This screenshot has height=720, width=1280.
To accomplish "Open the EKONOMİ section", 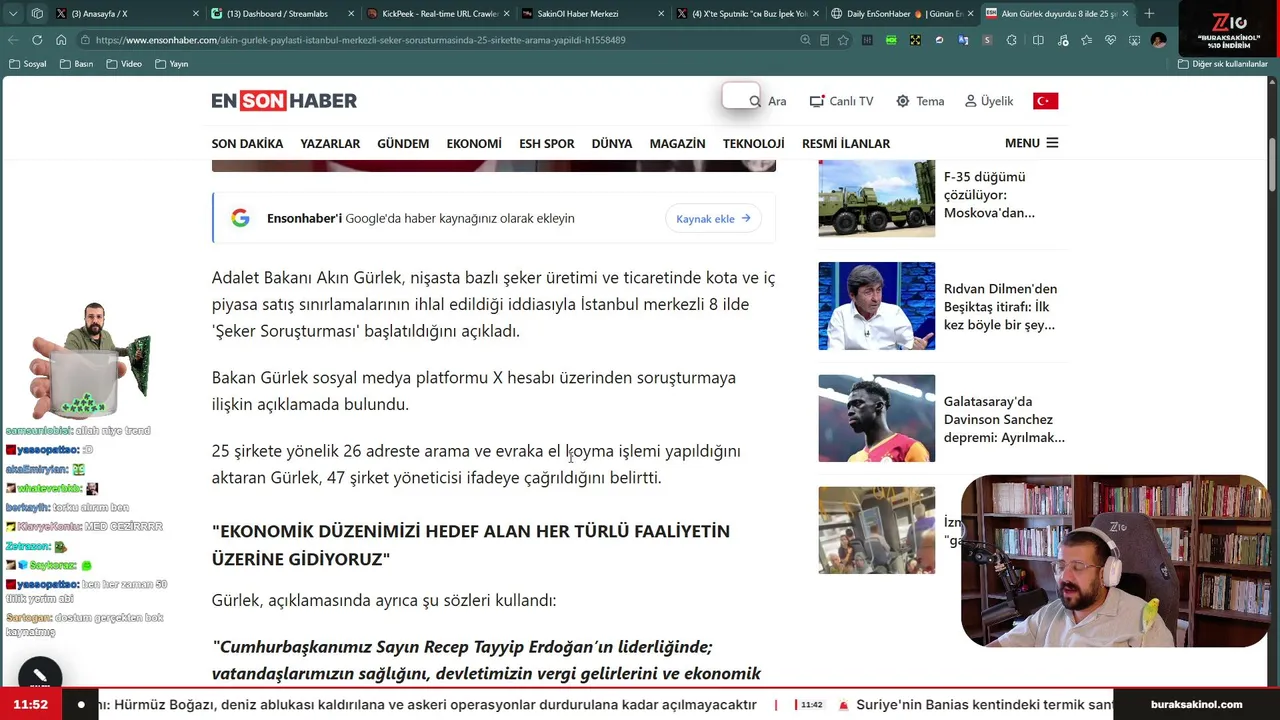I will pyautogui.click(x=474, y=144).
